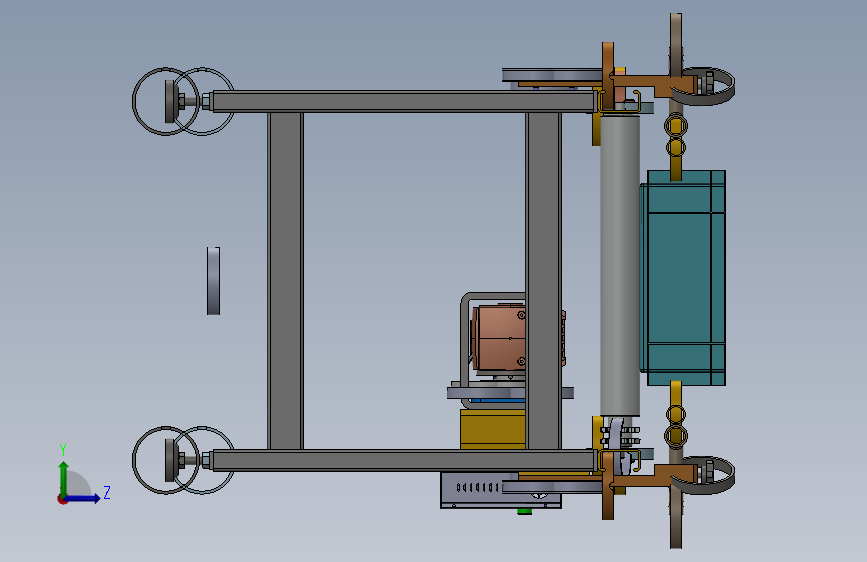
Task: Select the copper-colored motor body
Action: 500,337
